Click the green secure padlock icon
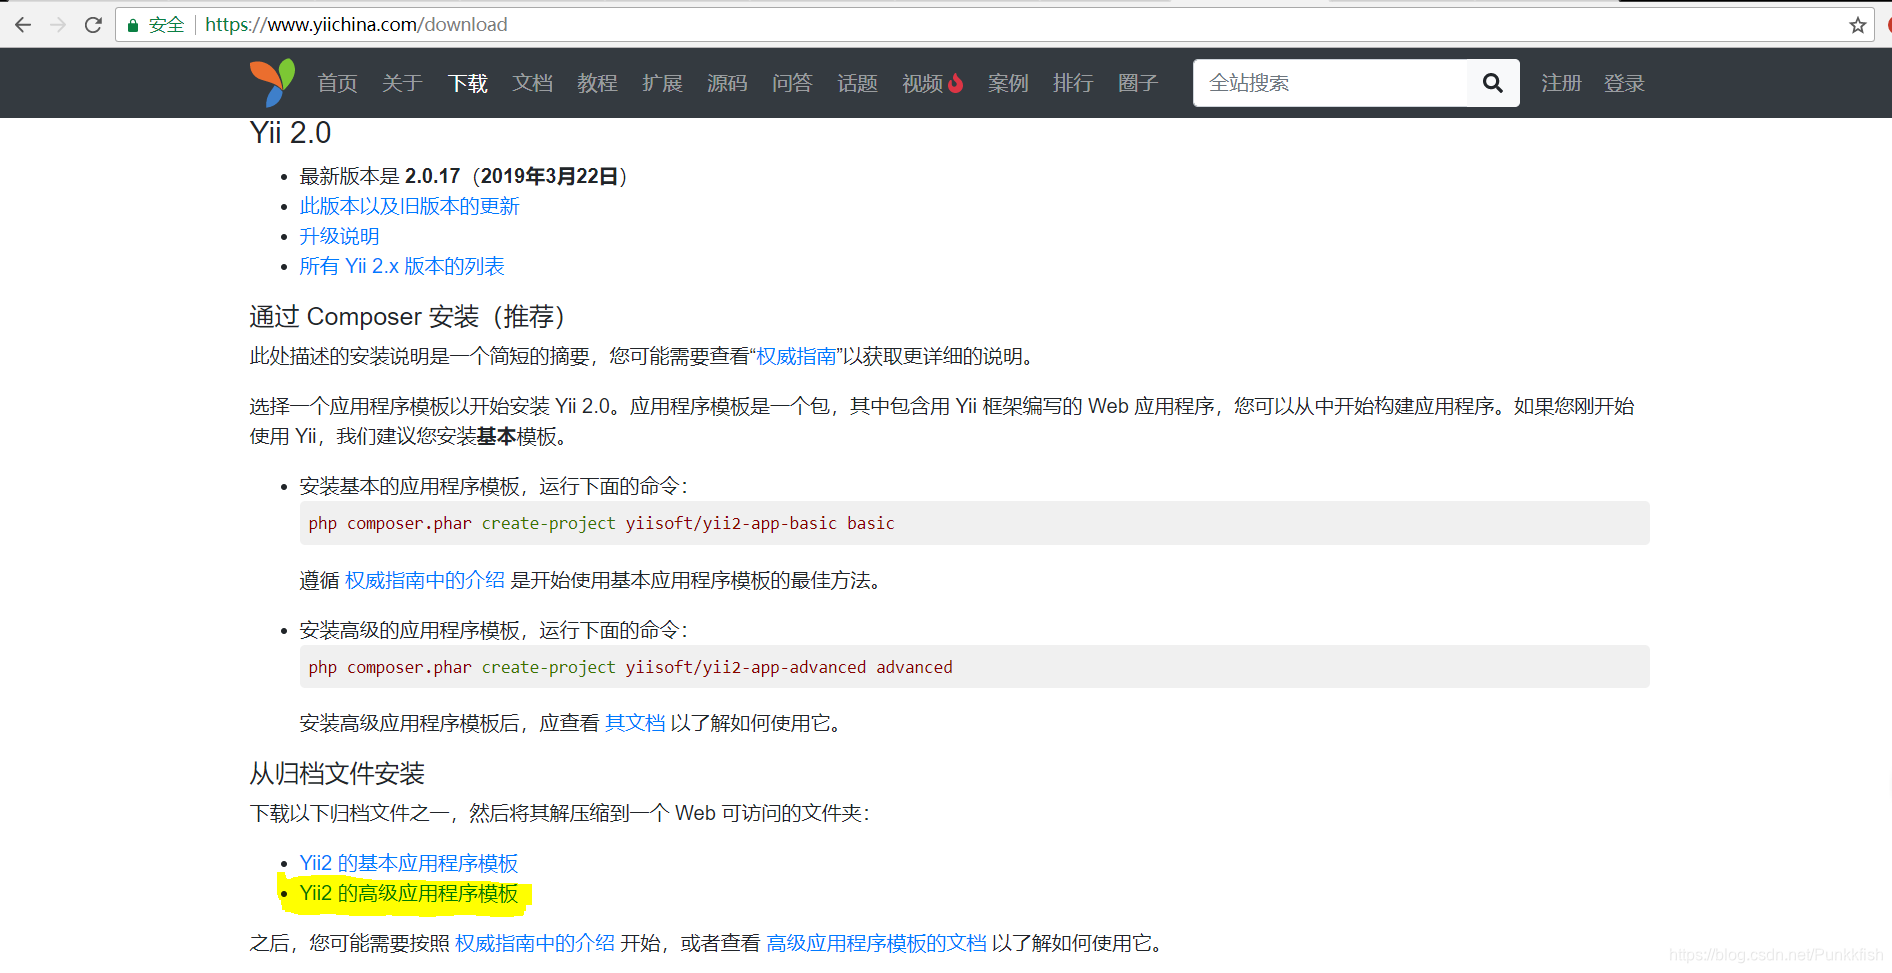The width and height of the screenshot is (1892, 973). click(132, 25)
